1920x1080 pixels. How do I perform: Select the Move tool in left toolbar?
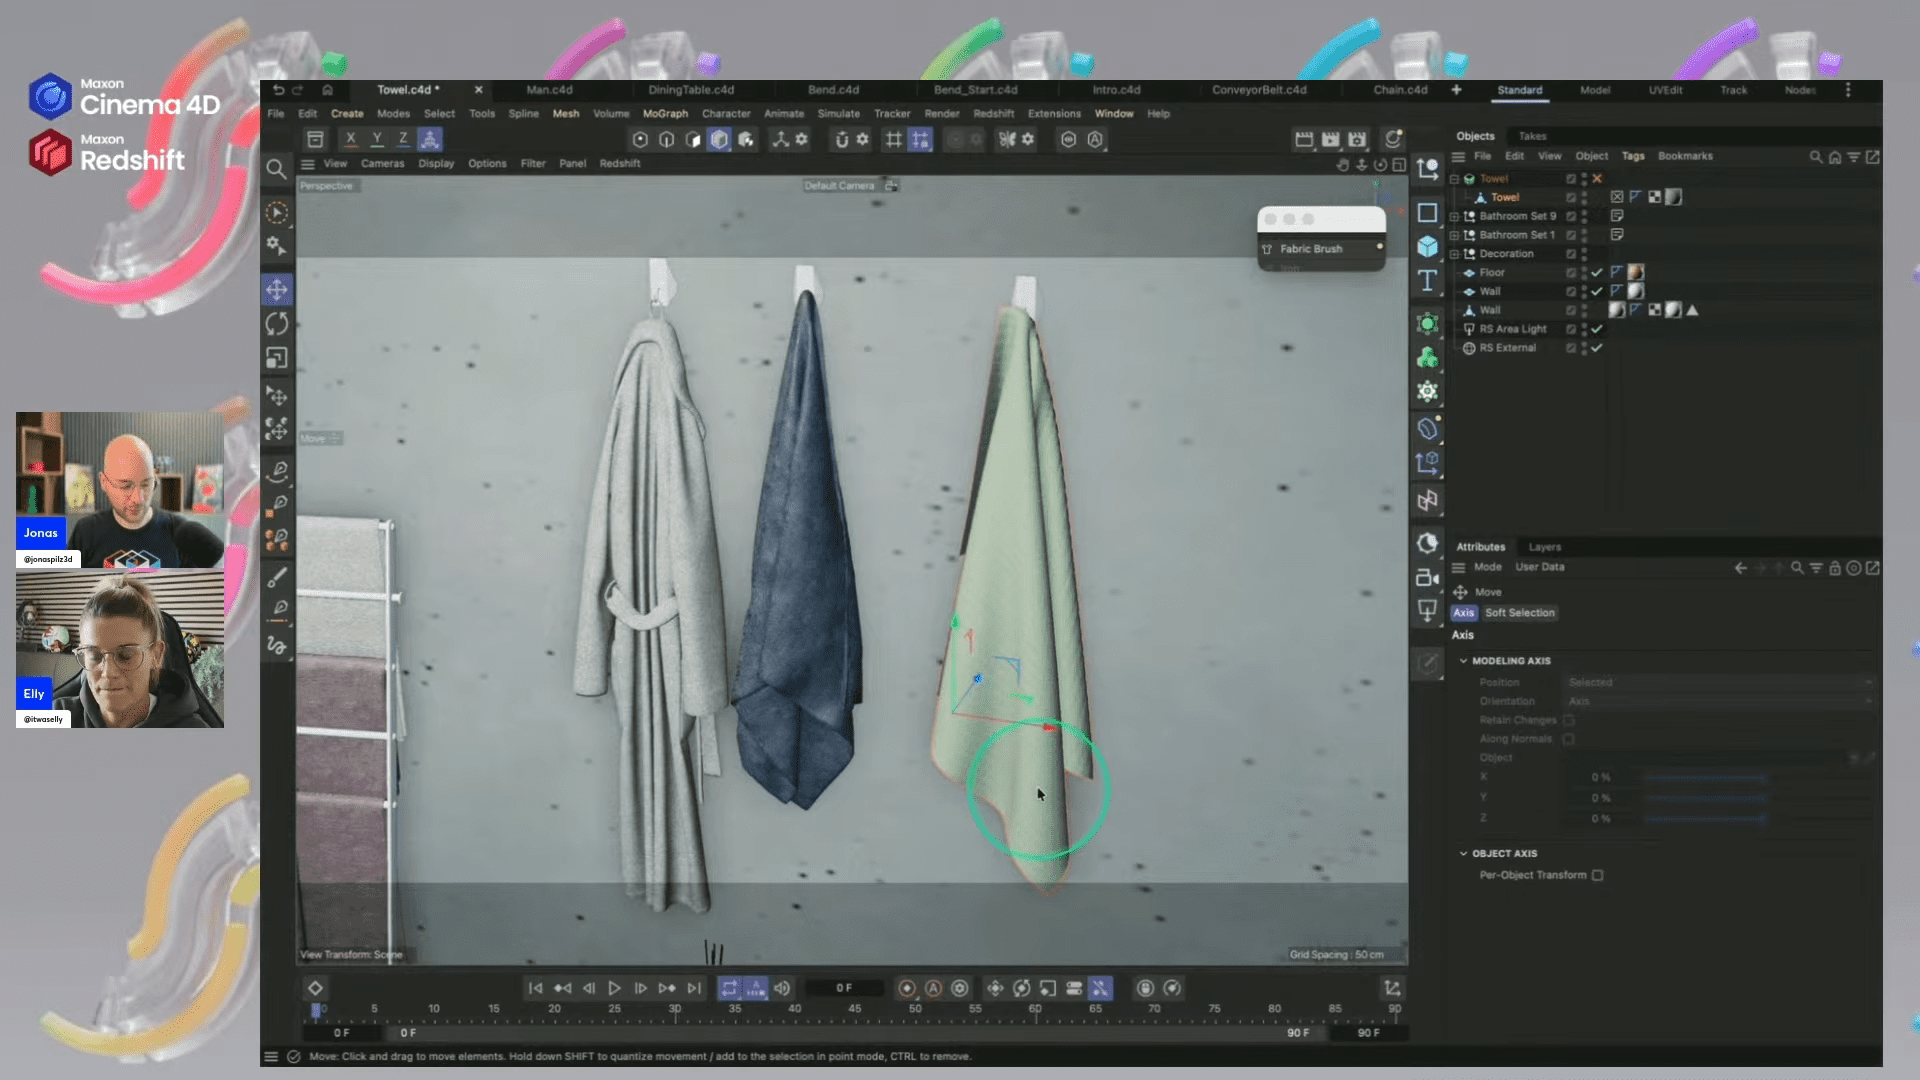[x=277, y=290]
